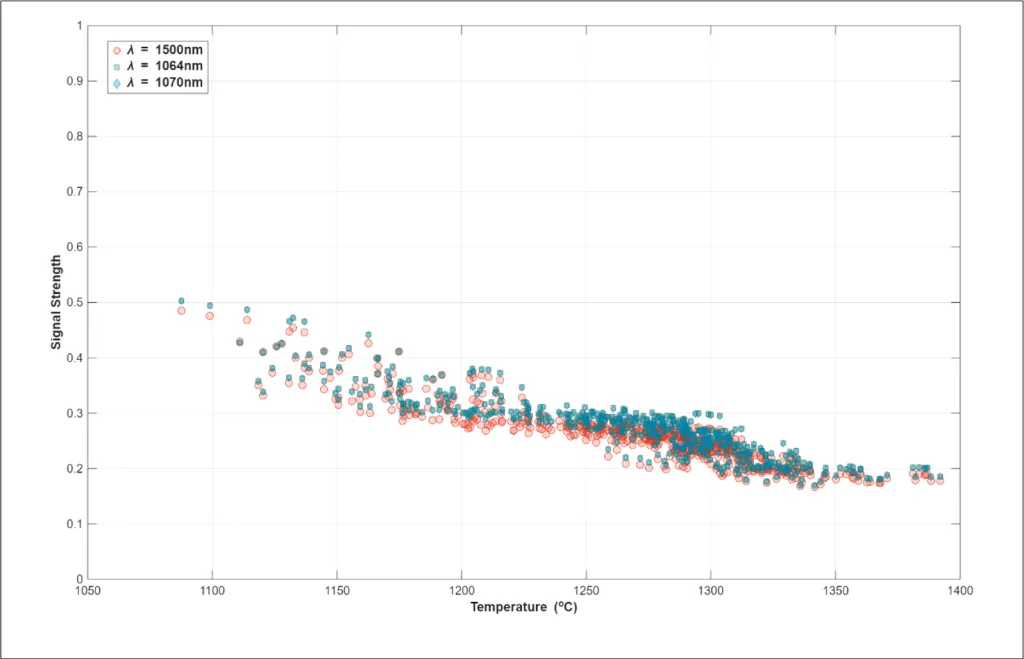This screenshot has width=1024, height=659.
Task: Click the Temperature (°C) x-axis label
Action: click(x=524, y=607)
